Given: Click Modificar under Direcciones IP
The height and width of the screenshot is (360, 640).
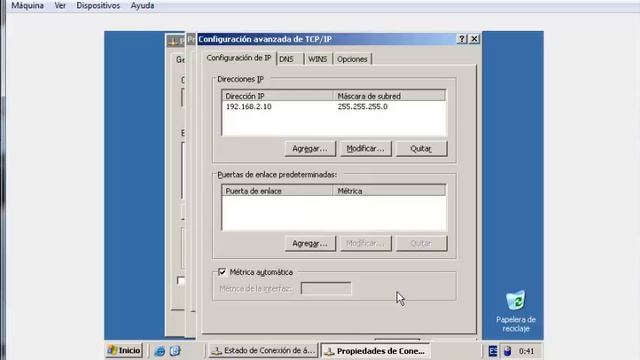Looking at the screenshot, I should 365,149.
